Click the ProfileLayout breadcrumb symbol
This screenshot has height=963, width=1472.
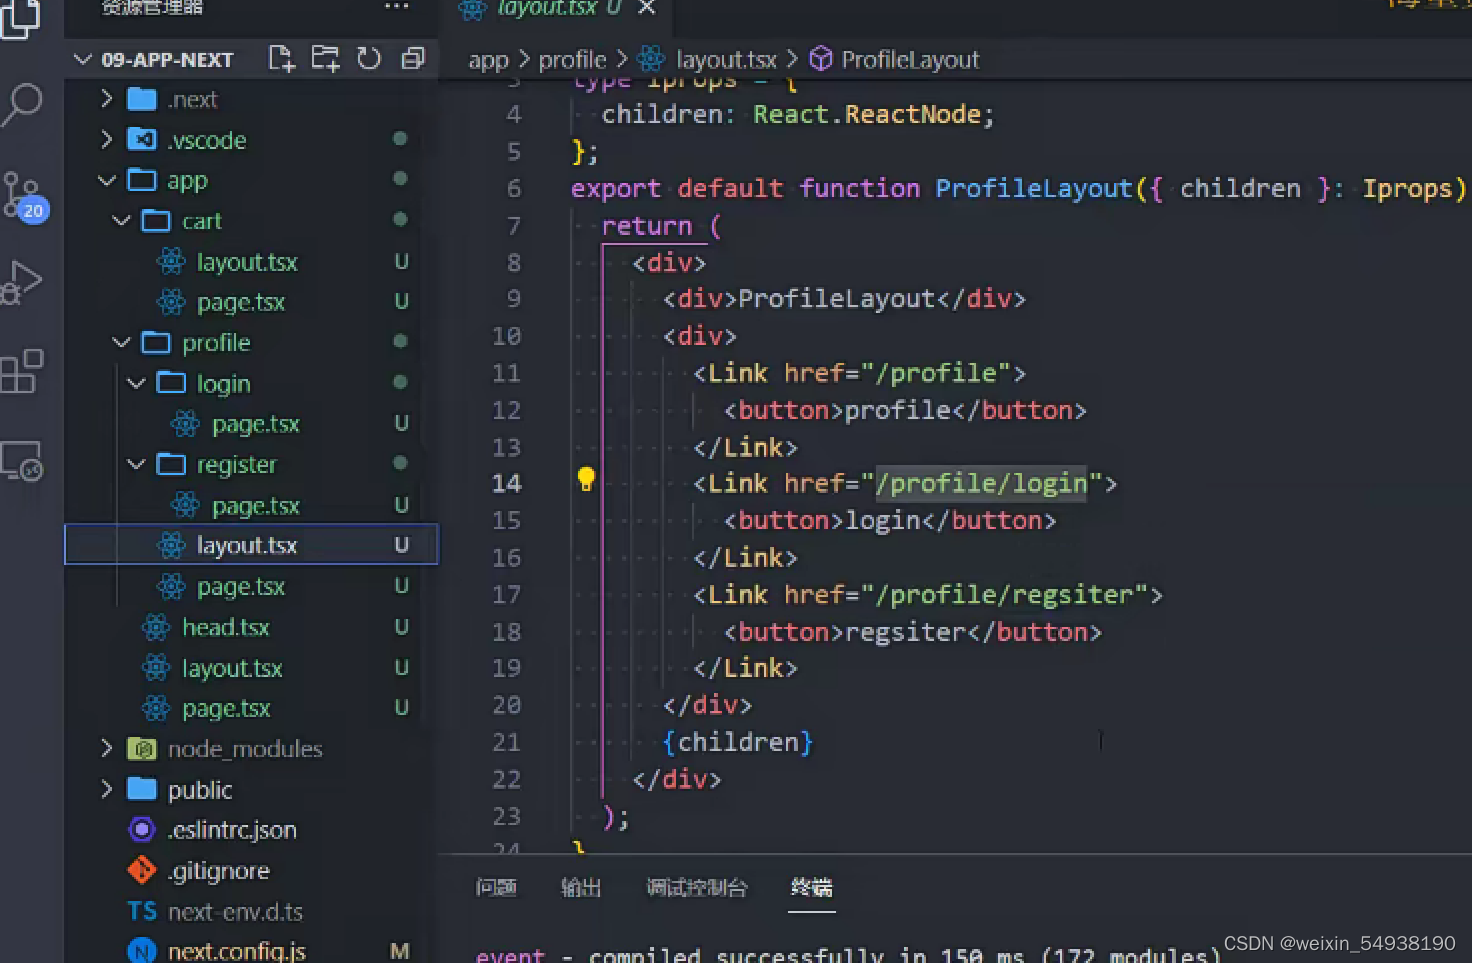(x=910, y=60)
